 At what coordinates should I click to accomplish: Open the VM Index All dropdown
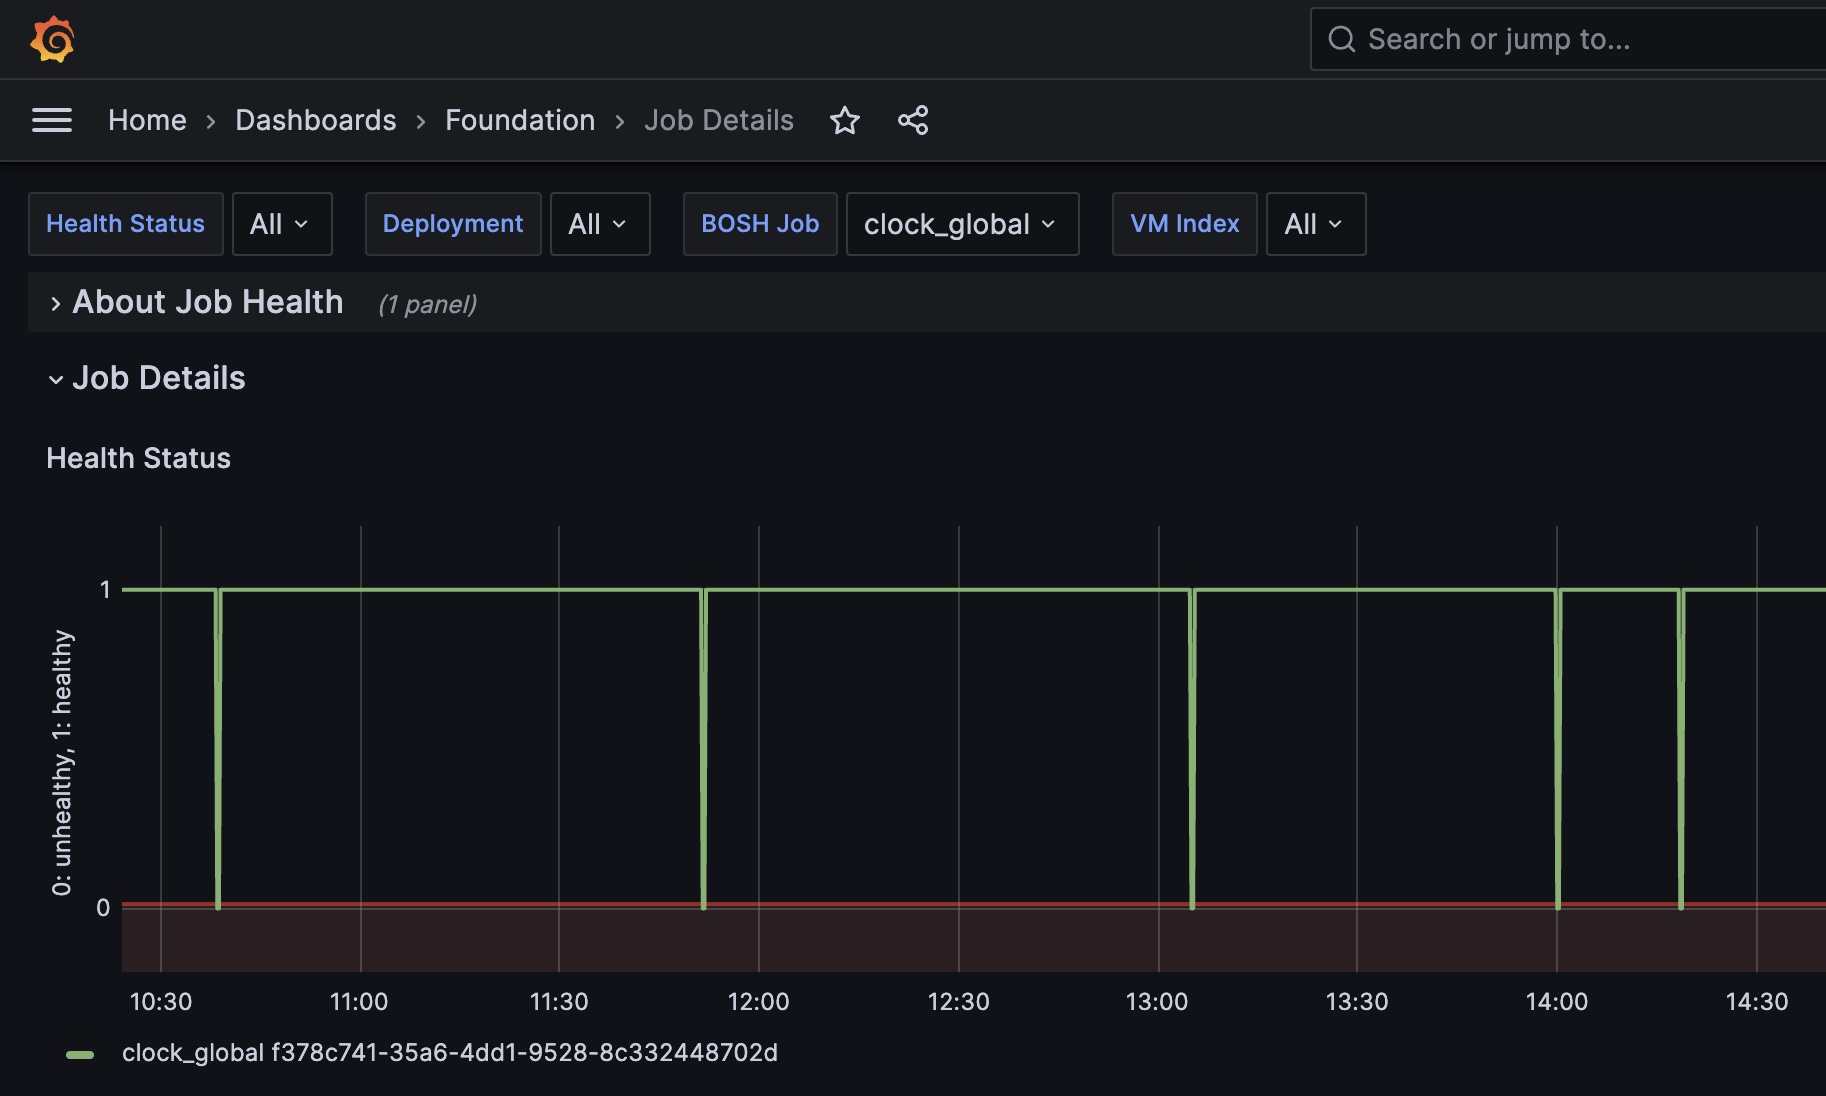[x=1315, y=224]
